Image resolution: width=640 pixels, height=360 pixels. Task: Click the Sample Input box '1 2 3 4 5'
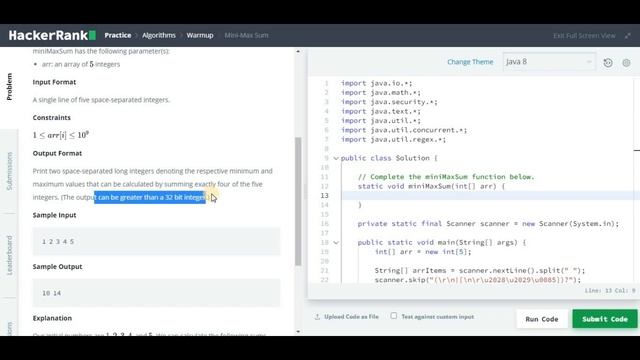(x=156, y=241)
